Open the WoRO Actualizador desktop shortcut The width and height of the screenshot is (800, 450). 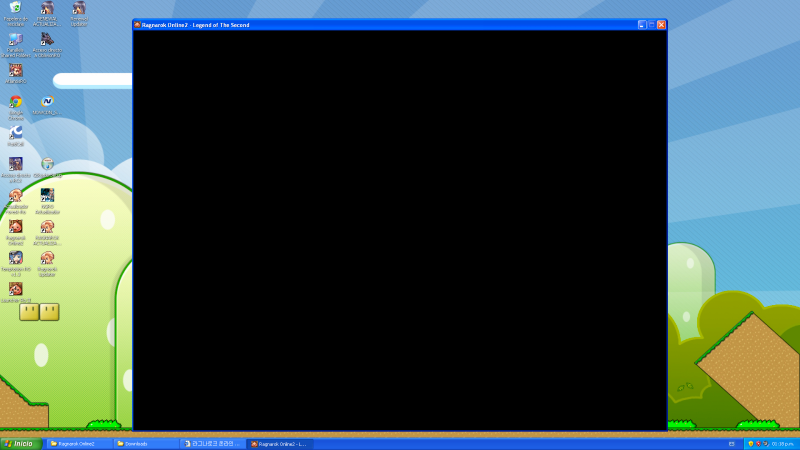[47, 201]
